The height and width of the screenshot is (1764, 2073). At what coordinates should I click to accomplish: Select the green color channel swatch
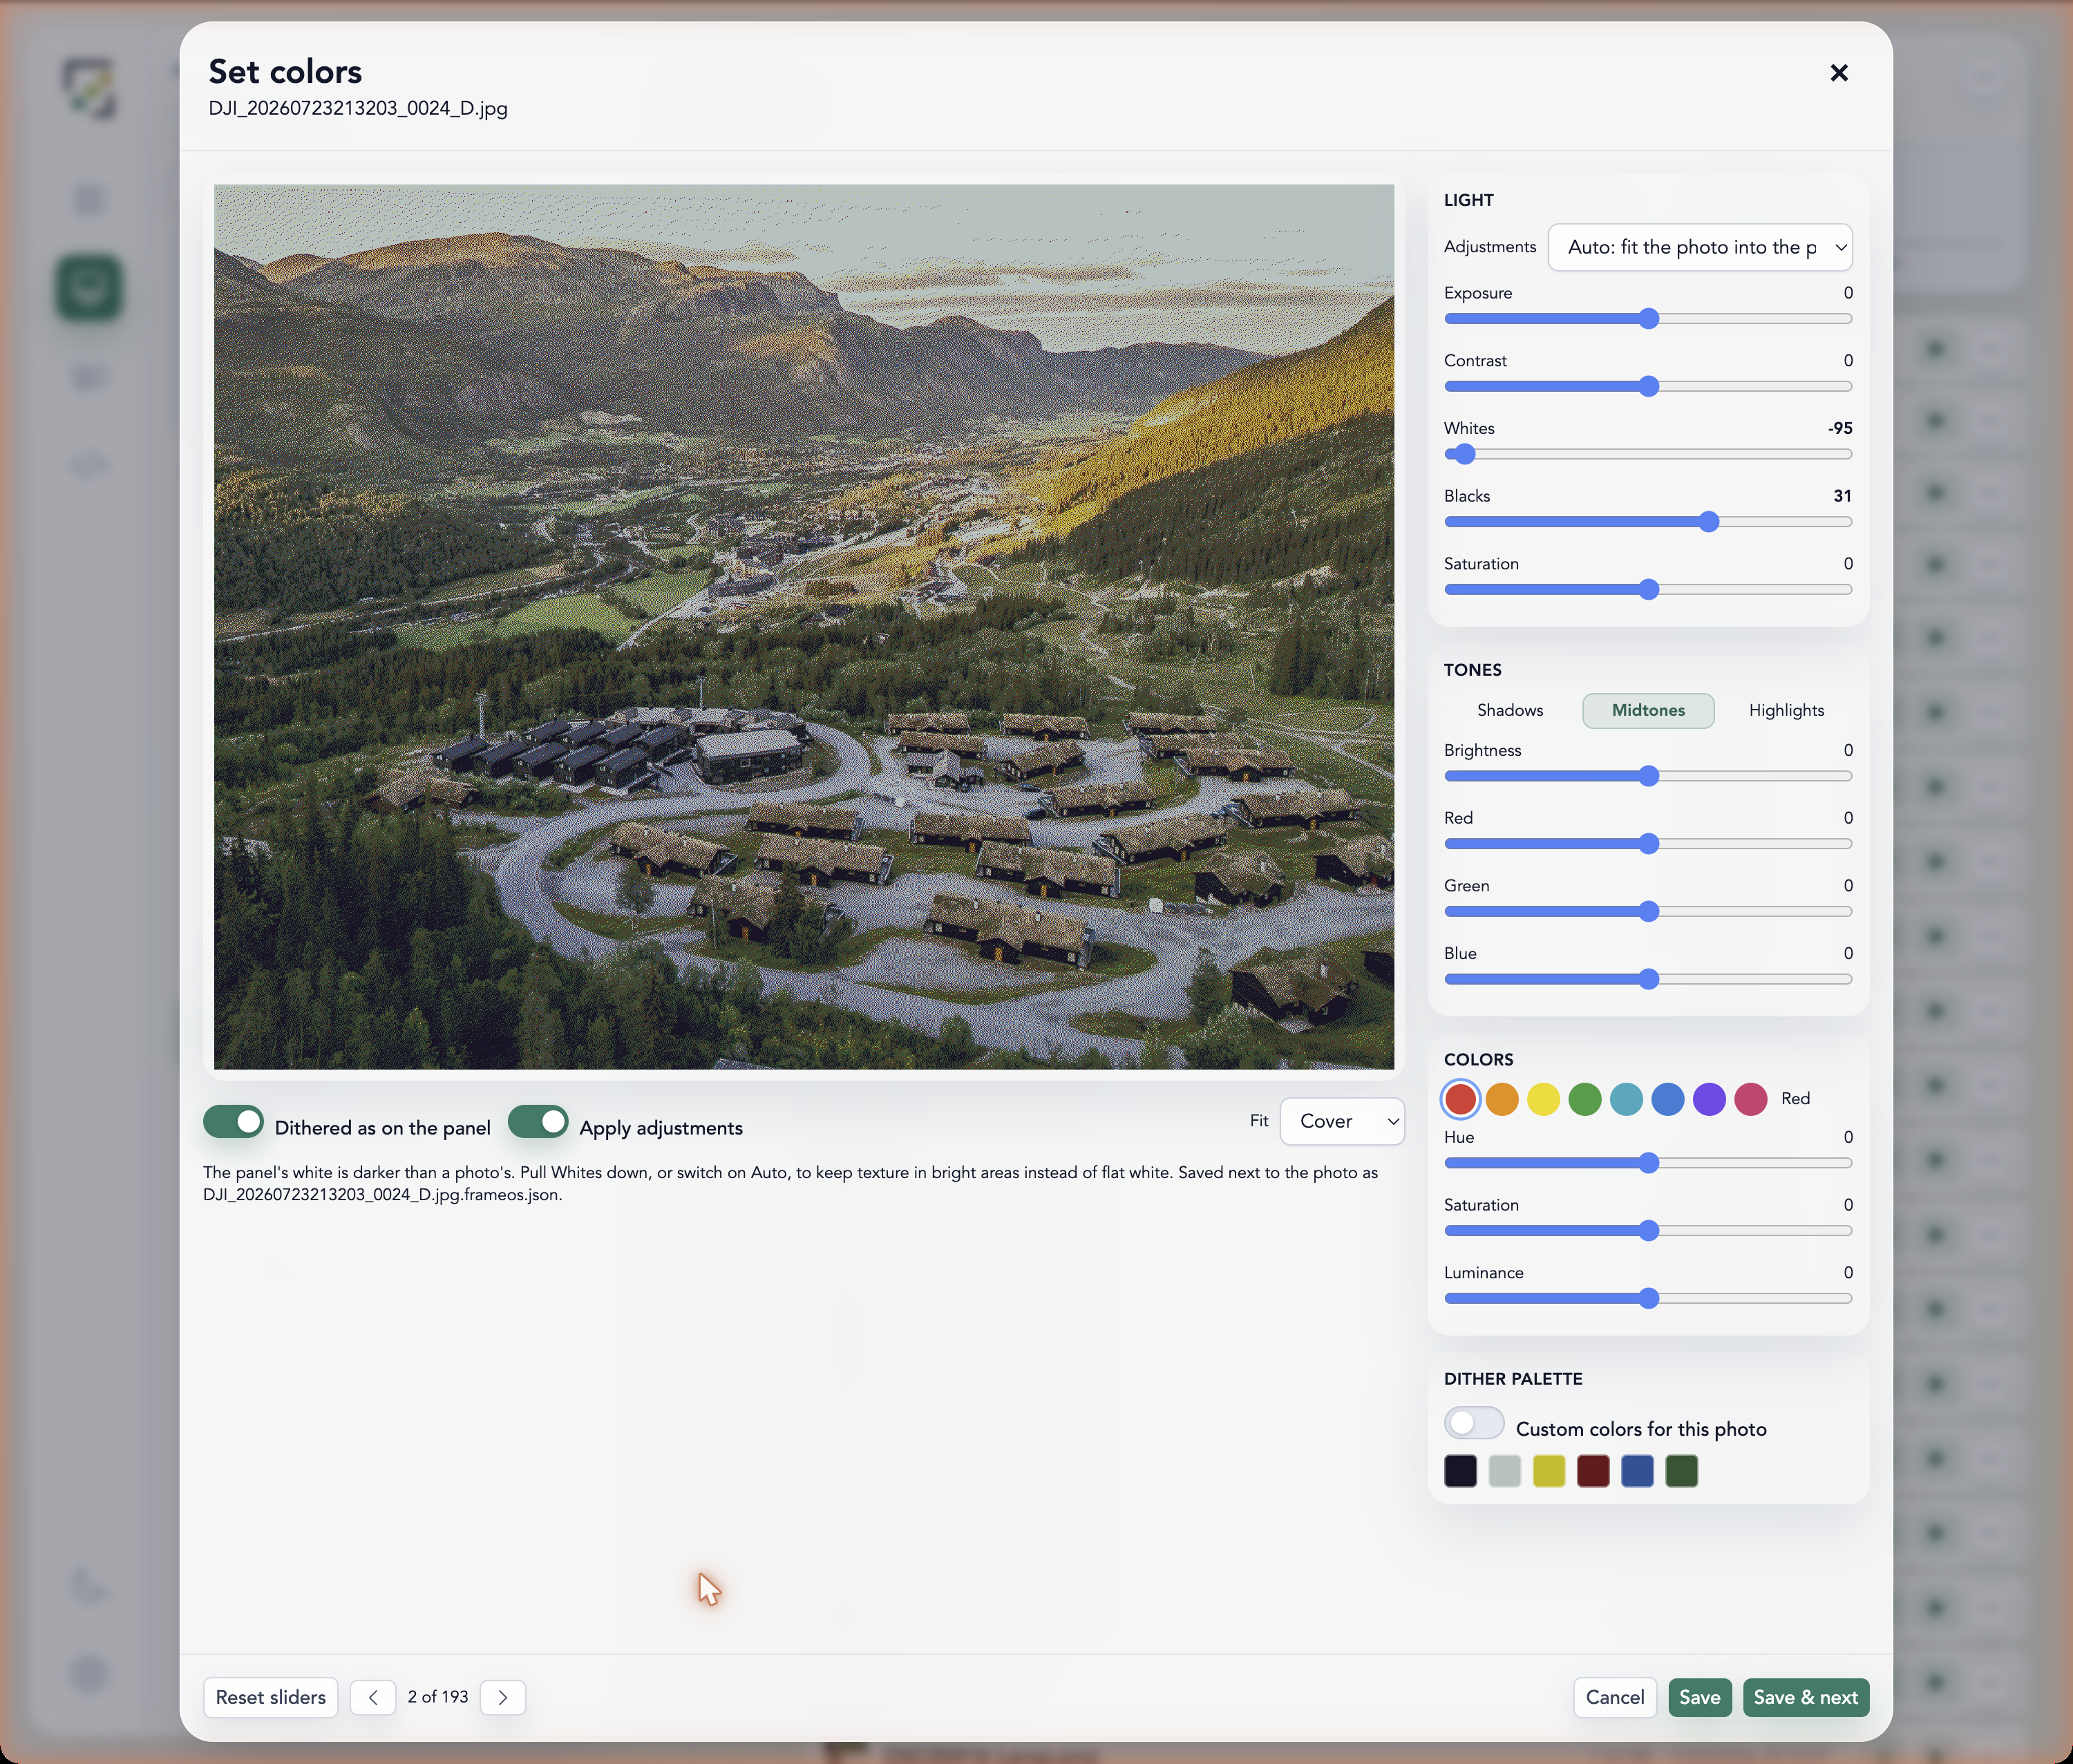click(x=1585, y=1099)
